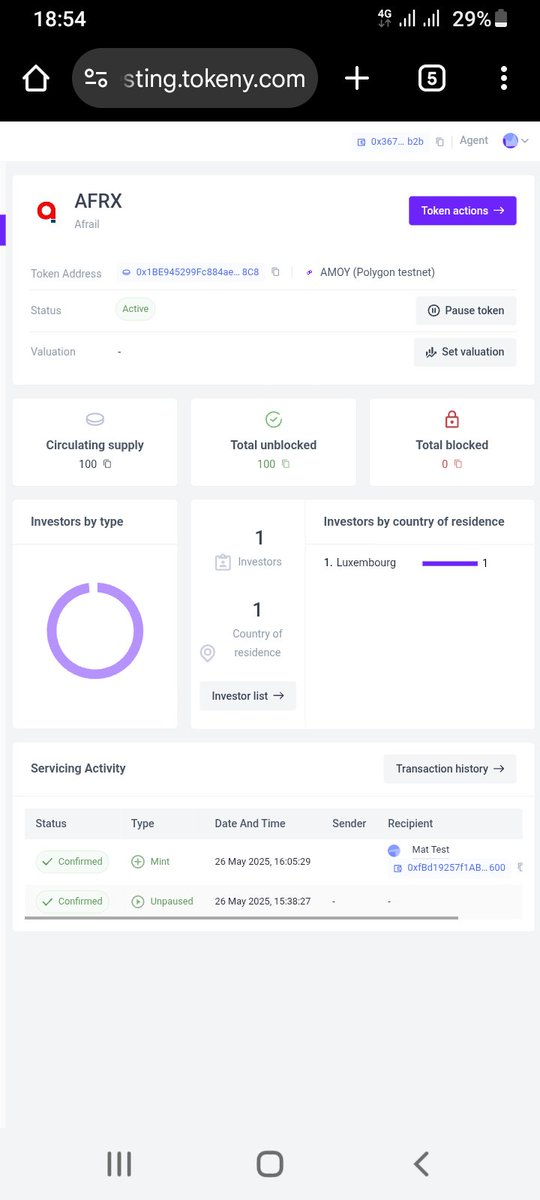Click the Luxembourg purple progress bar
Viewport: 540px width, 1200px height.
coord(450,564)
